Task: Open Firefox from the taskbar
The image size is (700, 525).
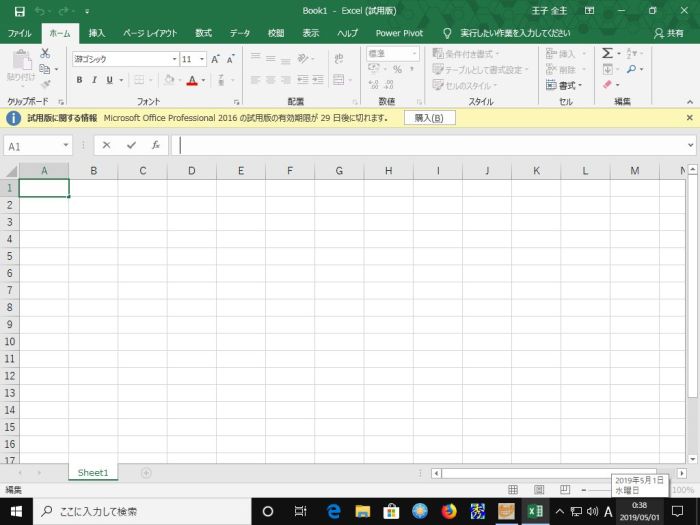Action: point(449,511)
